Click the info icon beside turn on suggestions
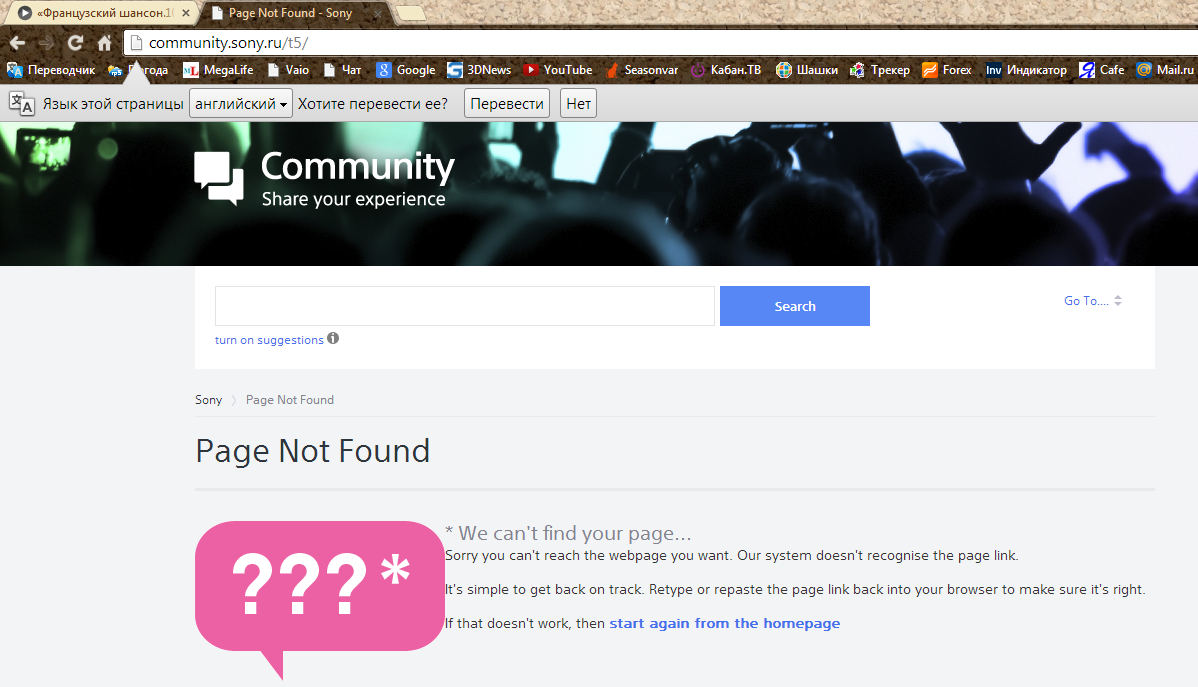The image size is (1198, 687). point(333,339)
